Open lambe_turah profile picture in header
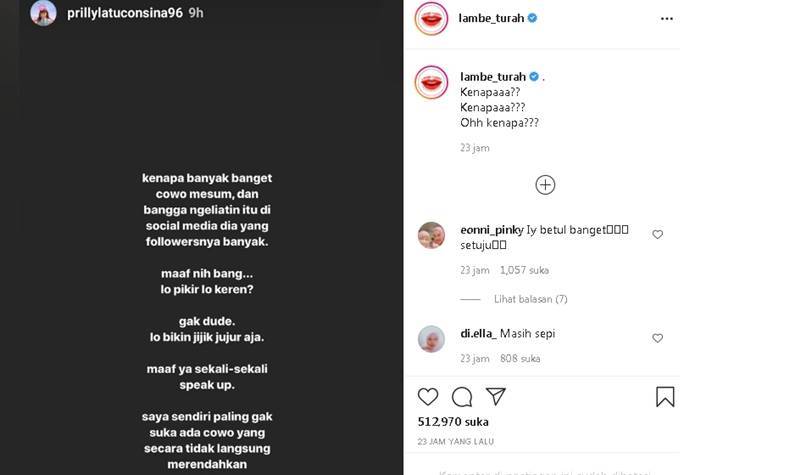Image resolution: width=800 pixels, height=475 pixels. click(431, 18)
